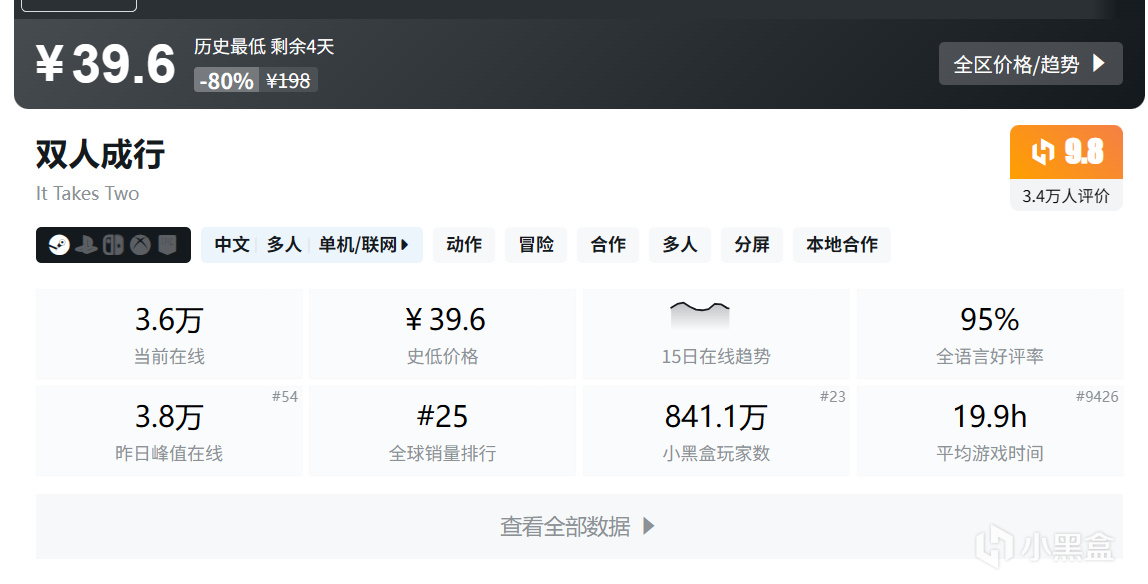Select the Epic Games platform icon

[168, 244]
